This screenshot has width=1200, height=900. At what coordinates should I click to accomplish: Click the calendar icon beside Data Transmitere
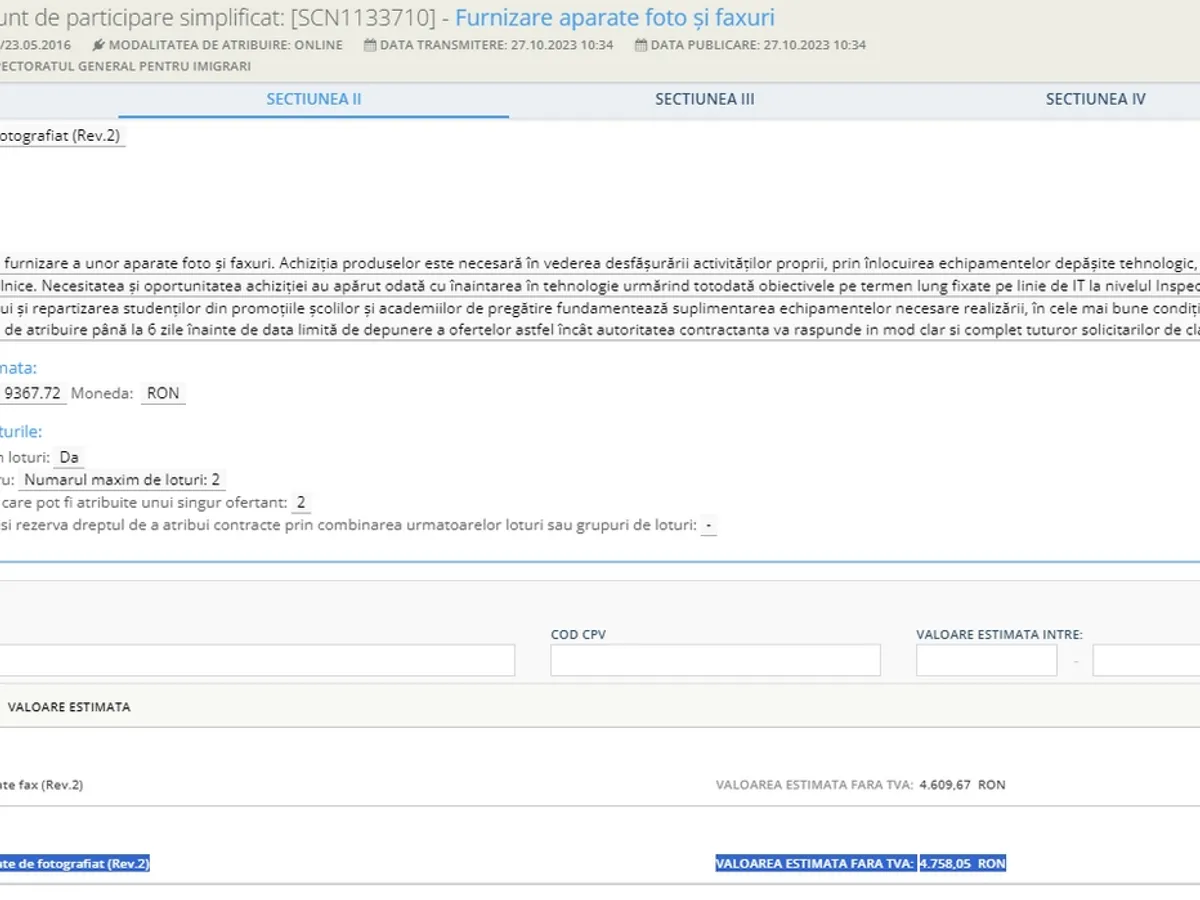coord(370,45)
